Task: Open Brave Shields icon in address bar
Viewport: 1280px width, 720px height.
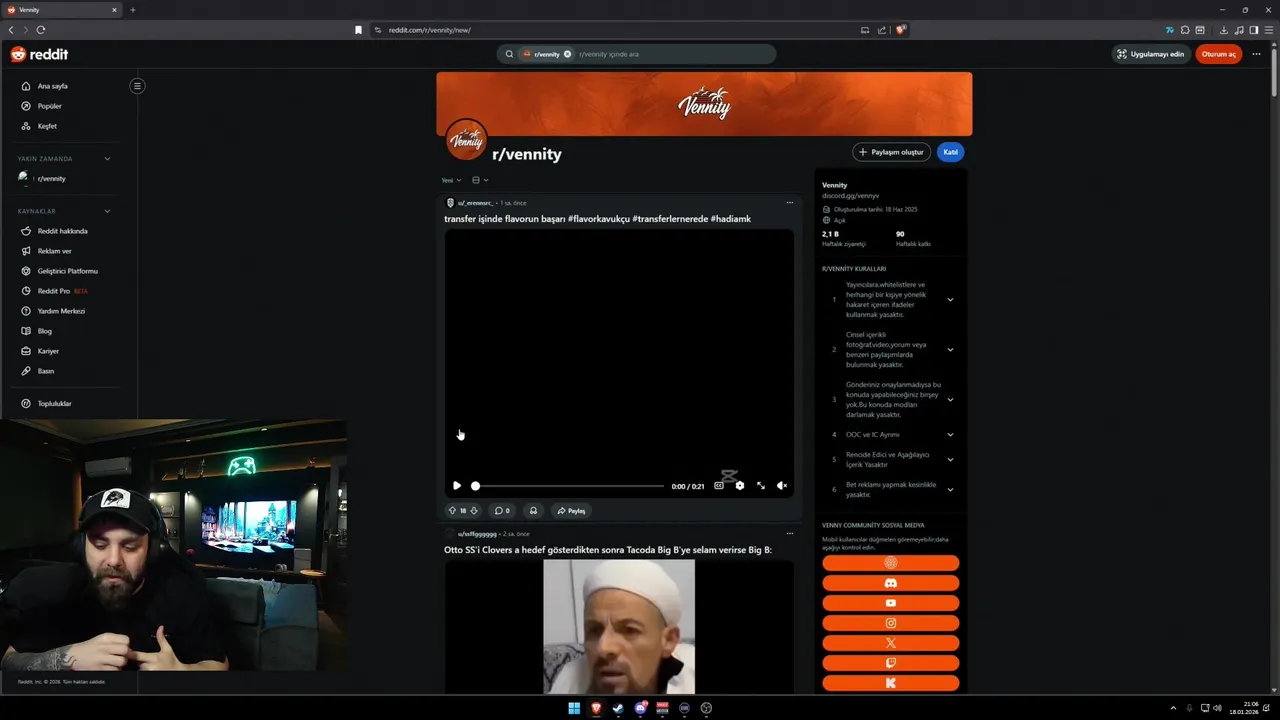Action: [900, 30]
